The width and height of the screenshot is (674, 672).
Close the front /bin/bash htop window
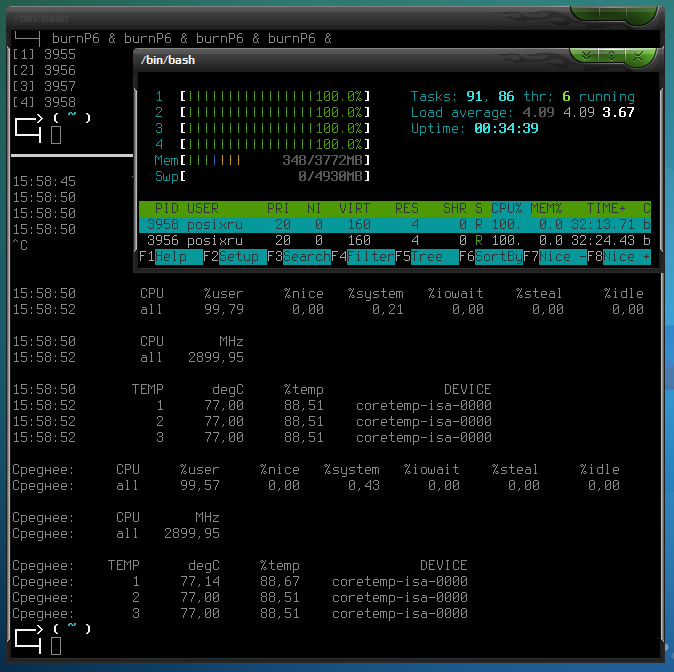click(638, 56)
